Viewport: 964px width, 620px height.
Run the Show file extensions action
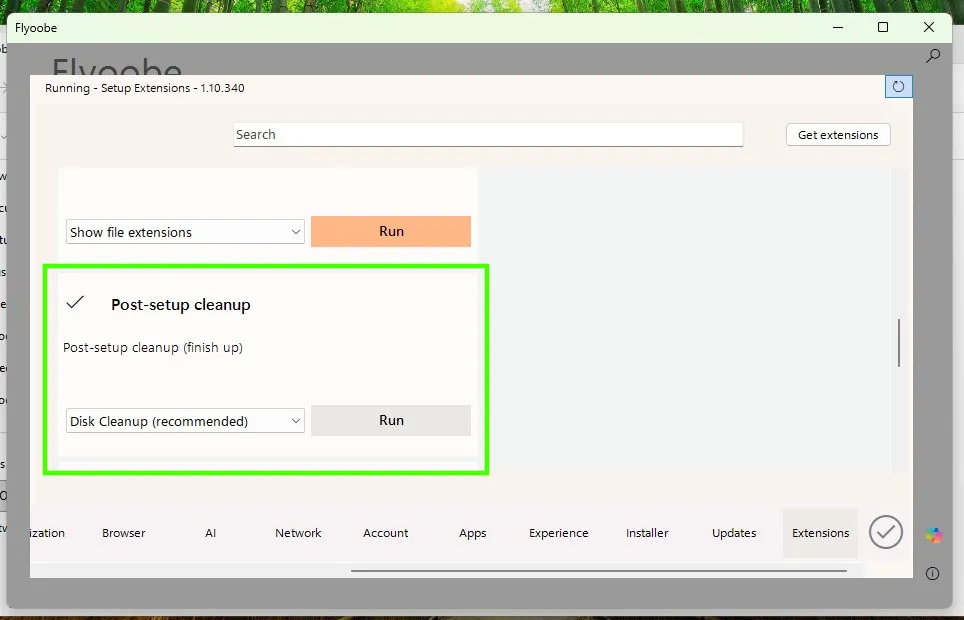(391, 231)
